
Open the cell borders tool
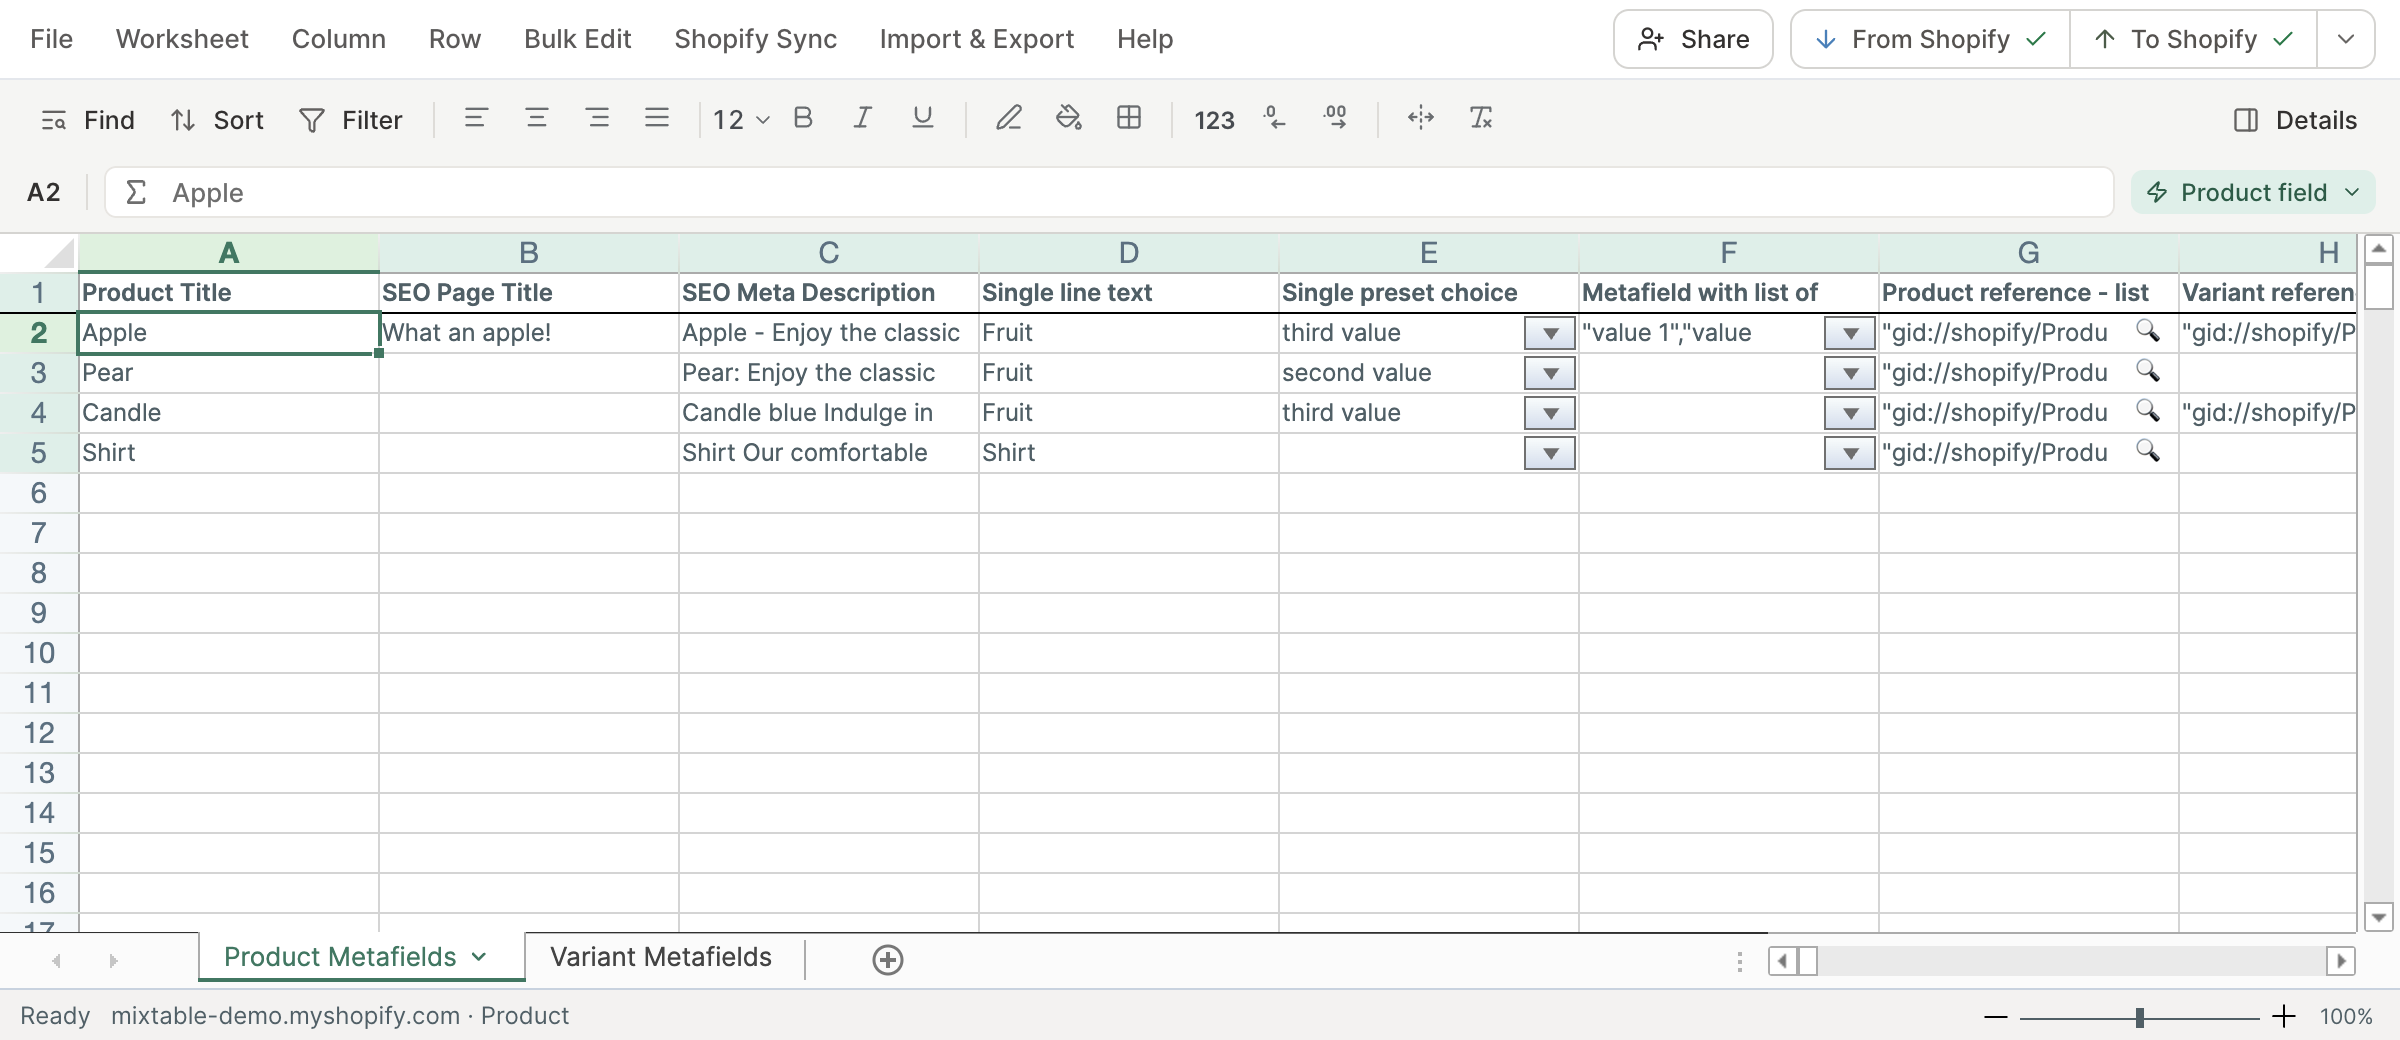(1129, 119)
